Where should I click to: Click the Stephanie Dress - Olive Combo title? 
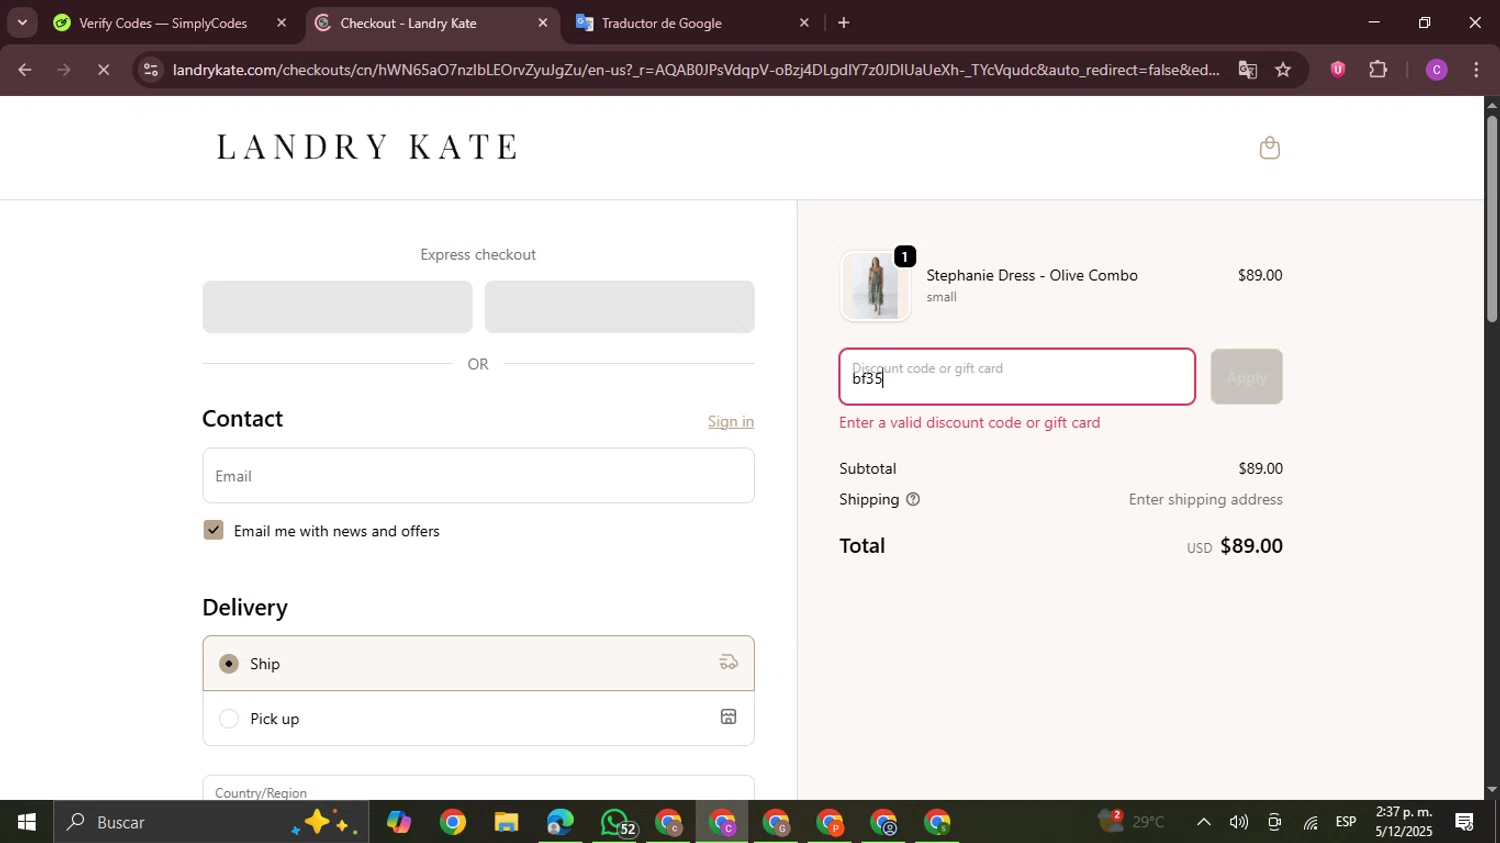[x=1032, y=275]
